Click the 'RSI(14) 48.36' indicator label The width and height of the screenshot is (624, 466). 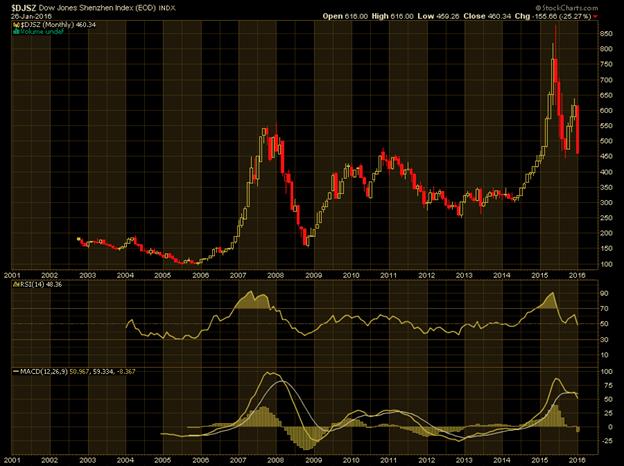[41, 285]
